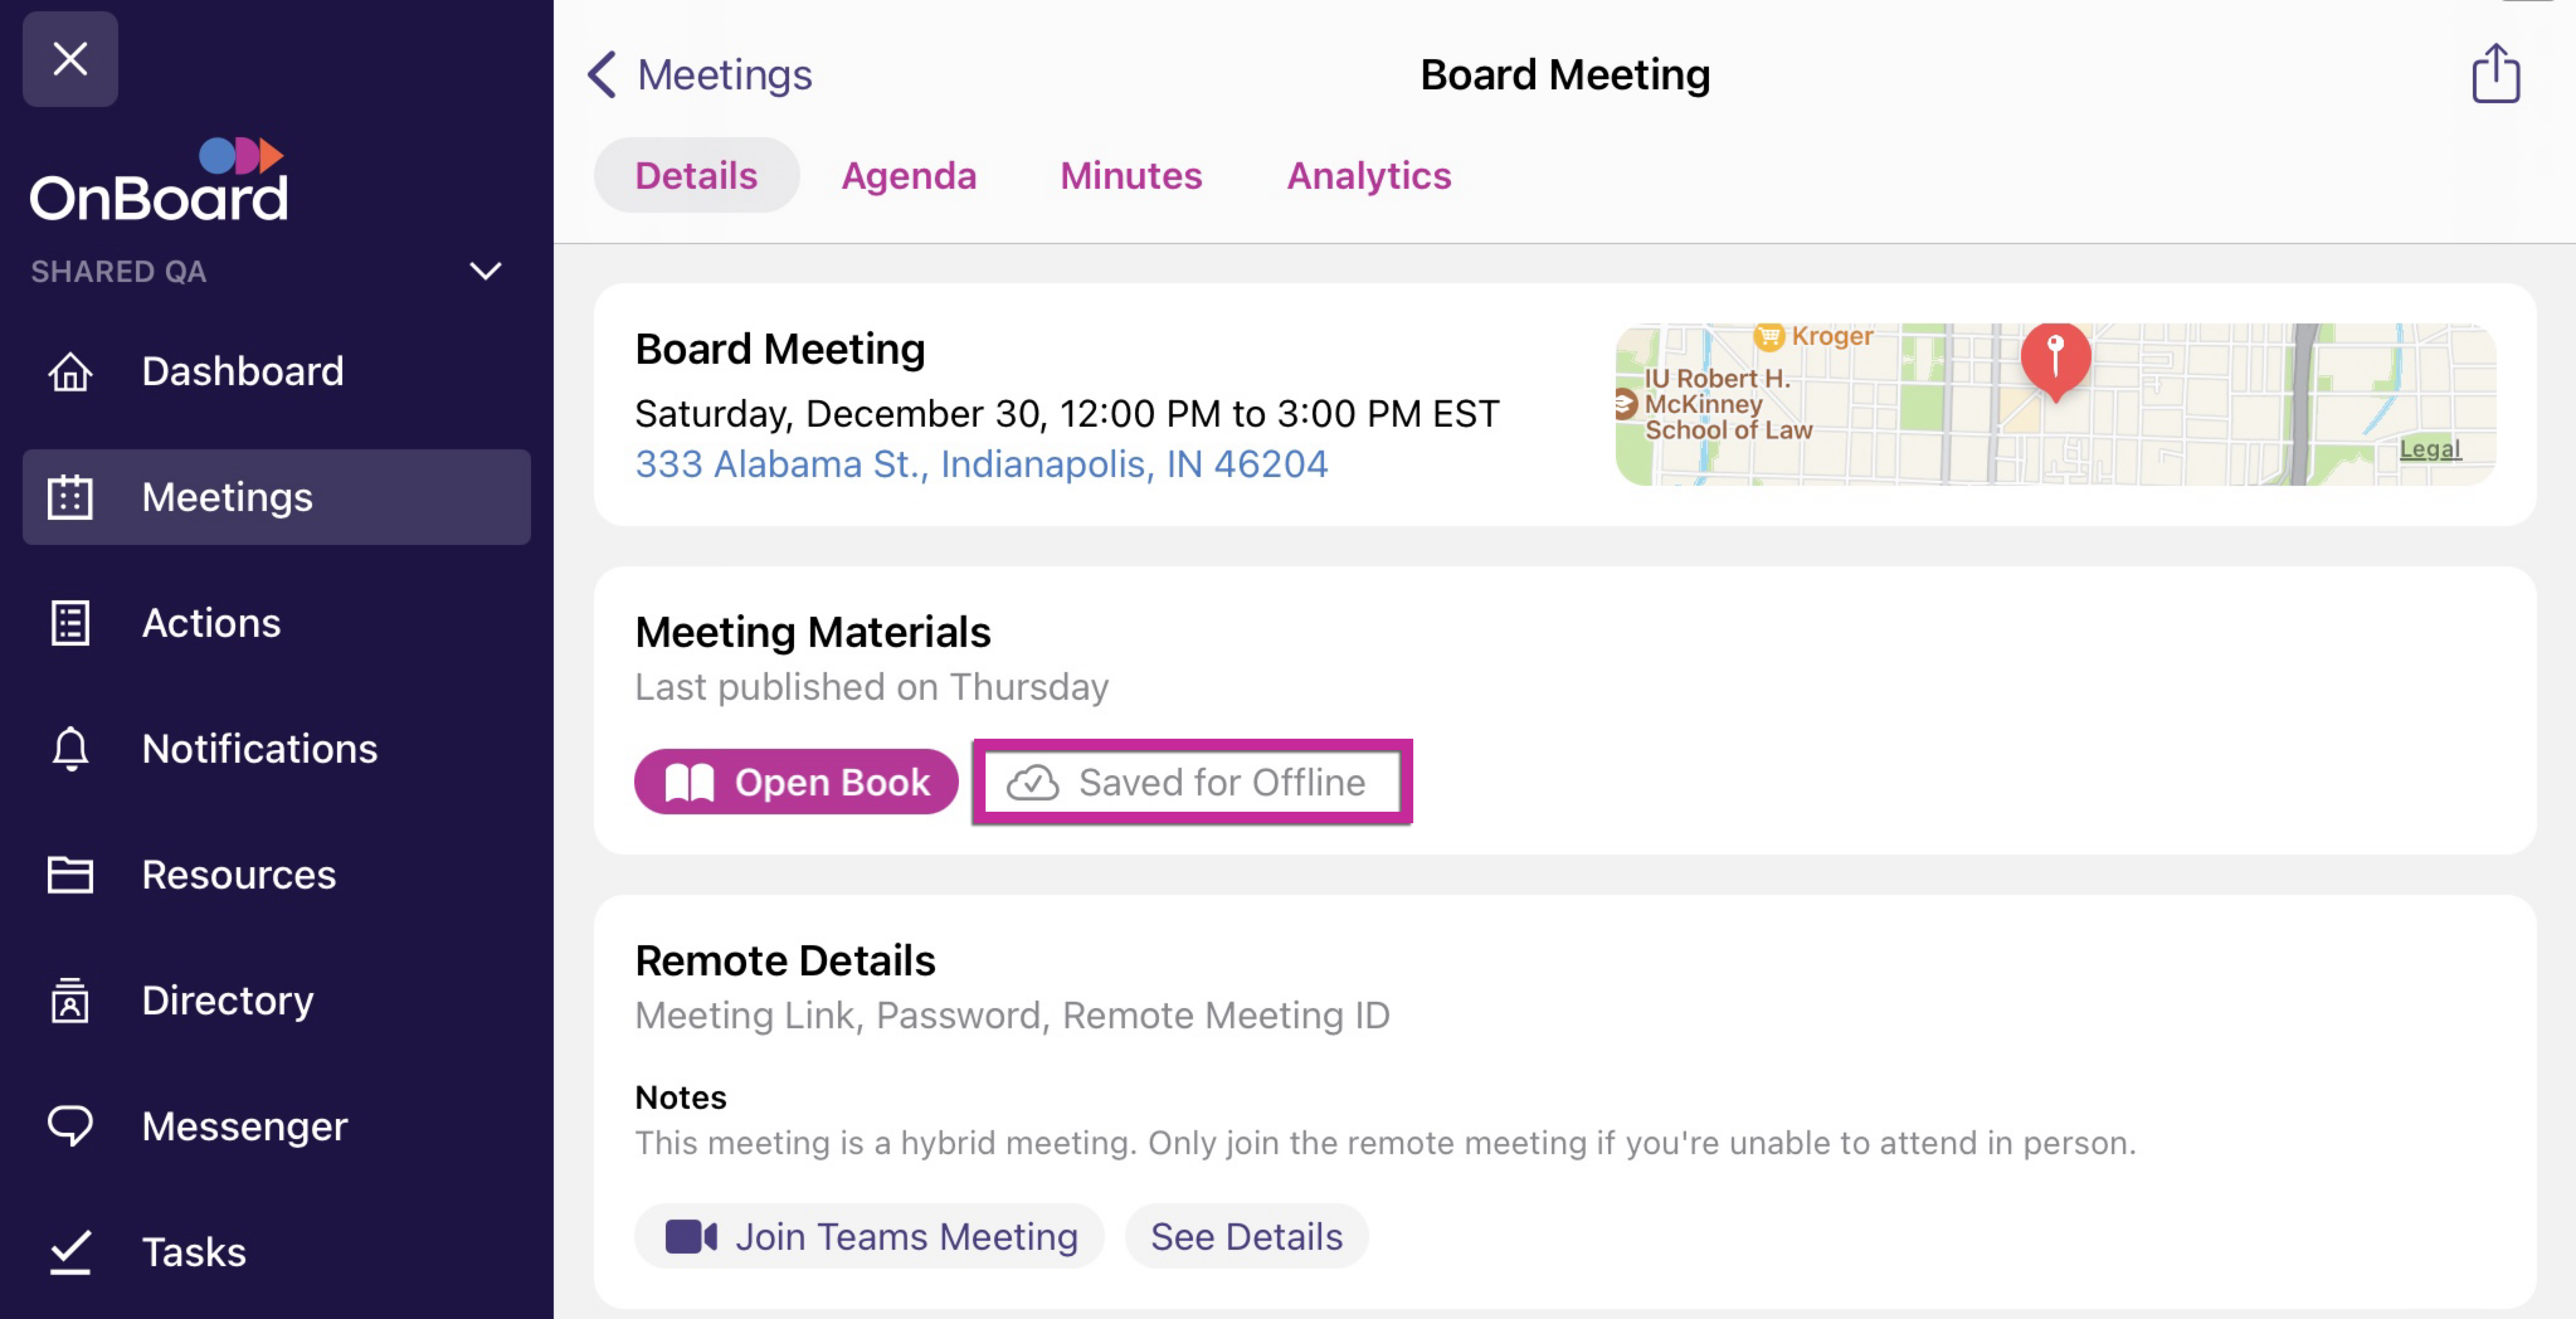Switch to the Agenda tab
2576x1319 pixels.
click(x=908, y=176)
